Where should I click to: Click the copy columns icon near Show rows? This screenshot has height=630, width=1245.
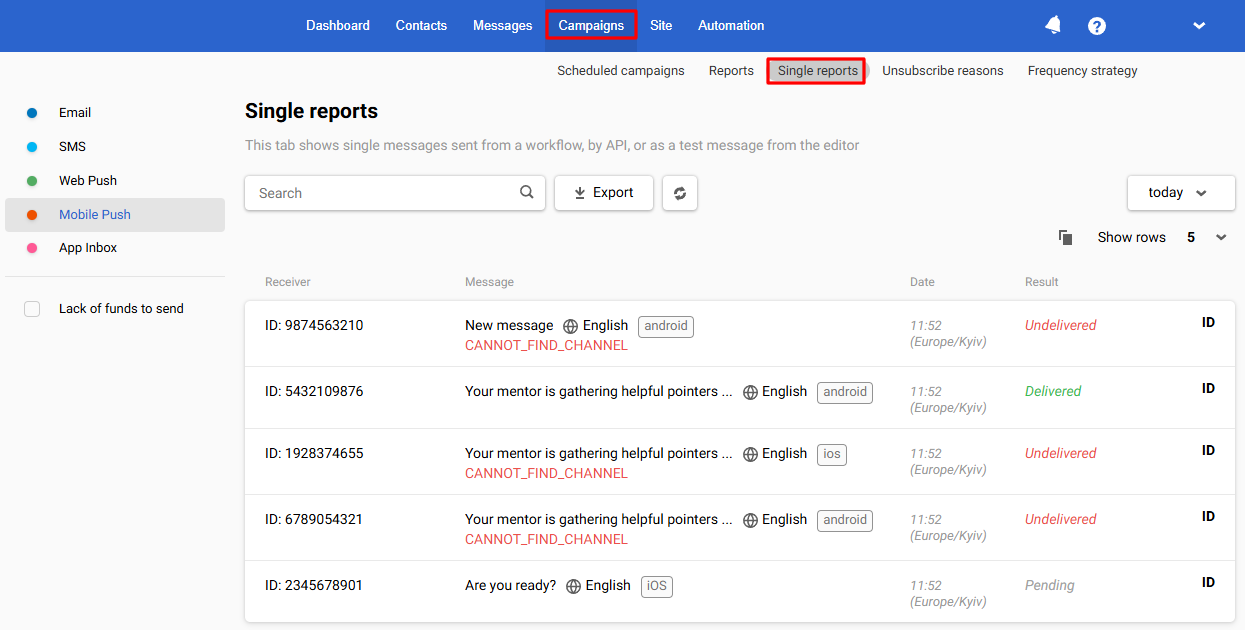coord(1066,238)
